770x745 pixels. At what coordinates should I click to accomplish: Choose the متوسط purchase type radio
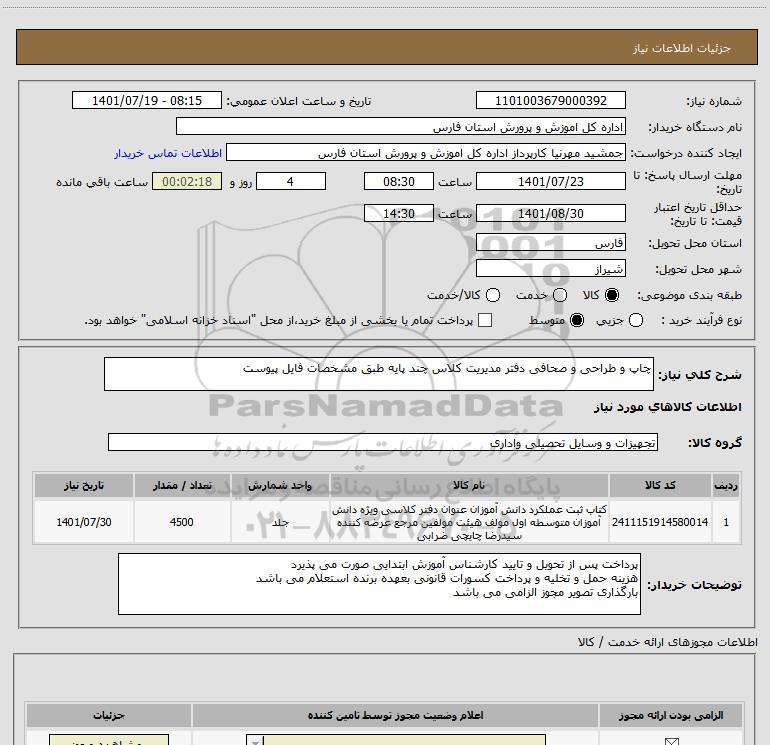(577, 320)
